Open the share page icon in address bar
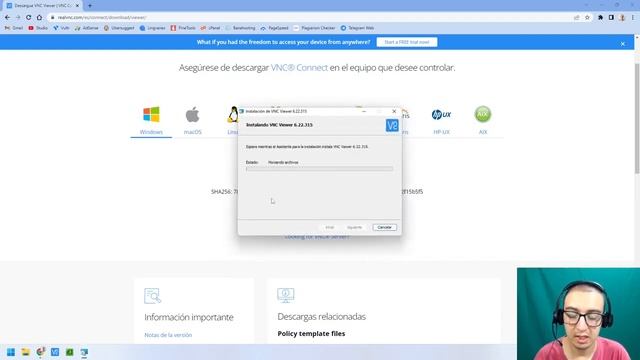The width and height of the screenshot is (640, 360). (x=577, y=18)
